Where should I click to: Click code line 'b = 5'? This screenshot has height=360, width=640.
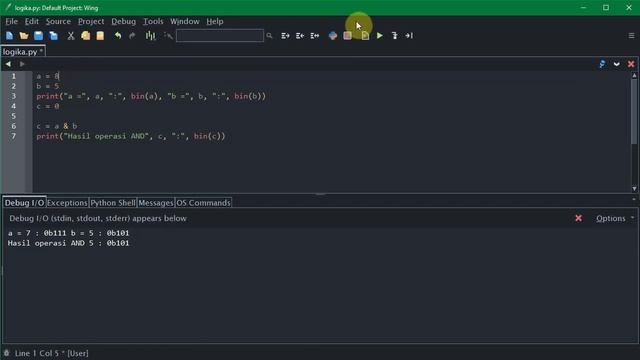coord(47,86)
